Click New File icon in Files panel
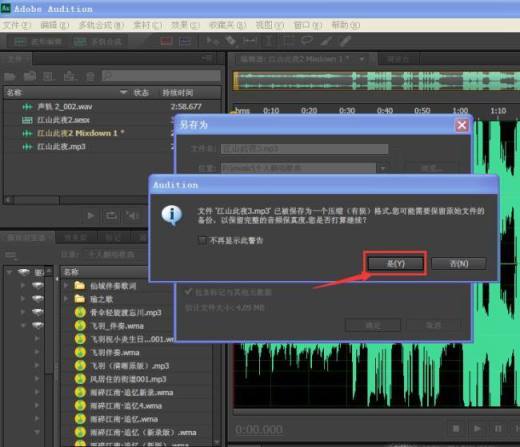The image size is (520, 447). pos(48,76)
